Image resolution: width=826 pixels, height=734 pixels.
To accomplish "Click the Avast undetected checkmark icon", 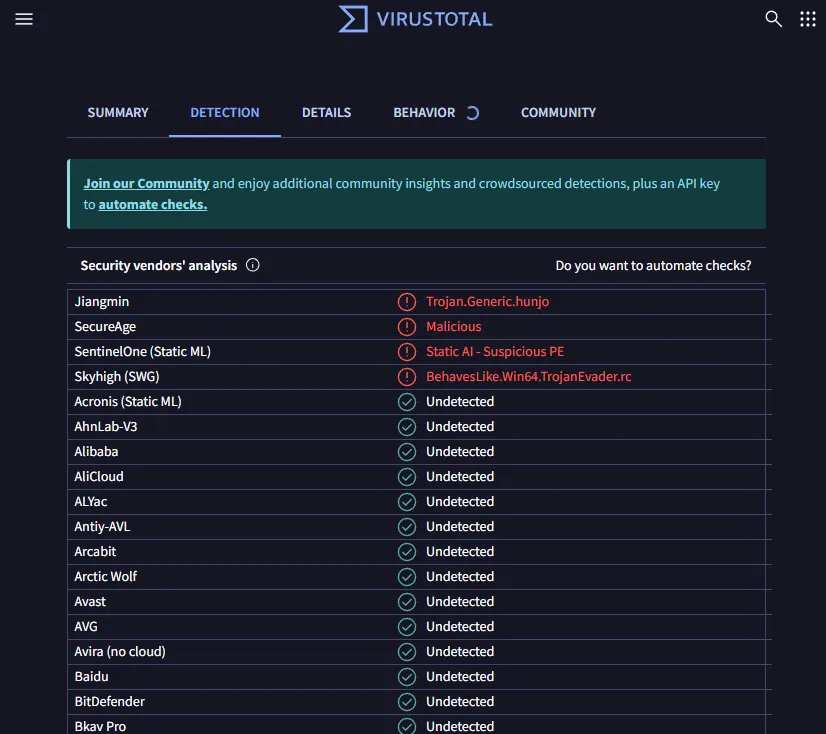I will [x=406, y=602].
